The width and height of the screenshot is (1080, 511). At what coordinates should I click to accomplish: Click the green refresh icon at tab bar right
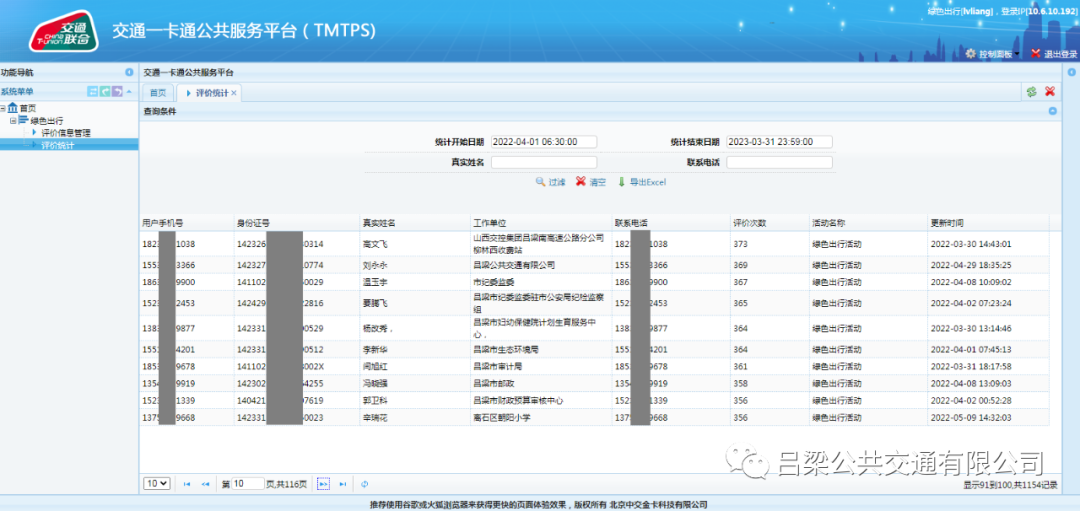(x=1031, y=92)
